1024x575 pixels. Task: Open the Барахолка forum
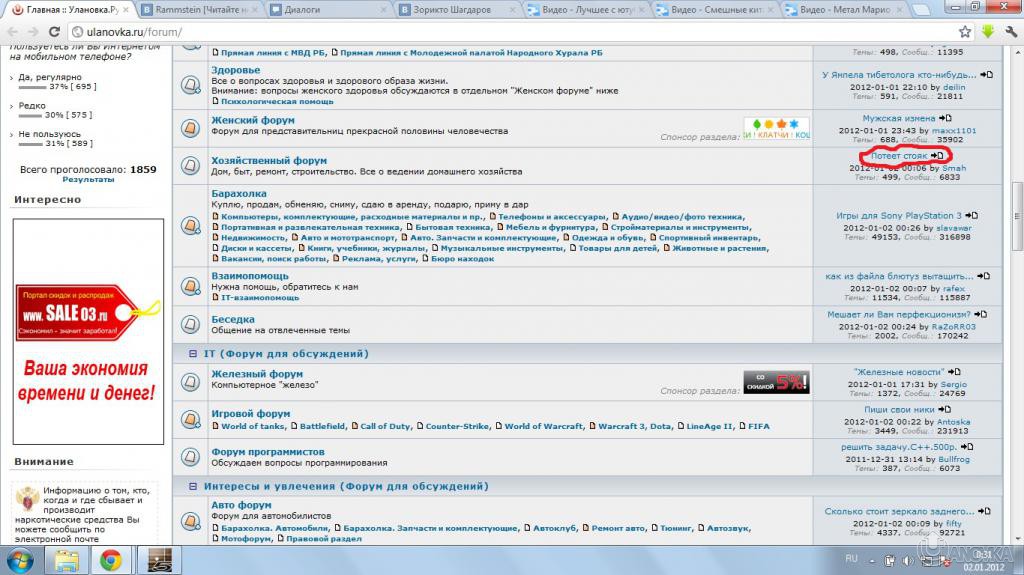tap(239, 193)
